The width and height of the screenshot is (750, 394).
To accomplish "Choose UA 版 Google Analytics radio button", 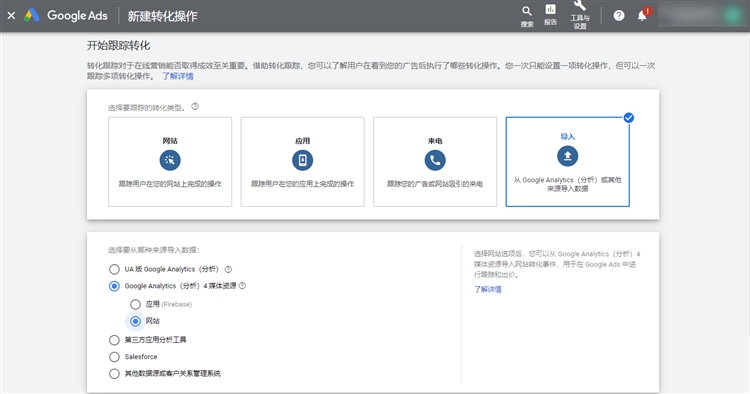I will point(114,269).
